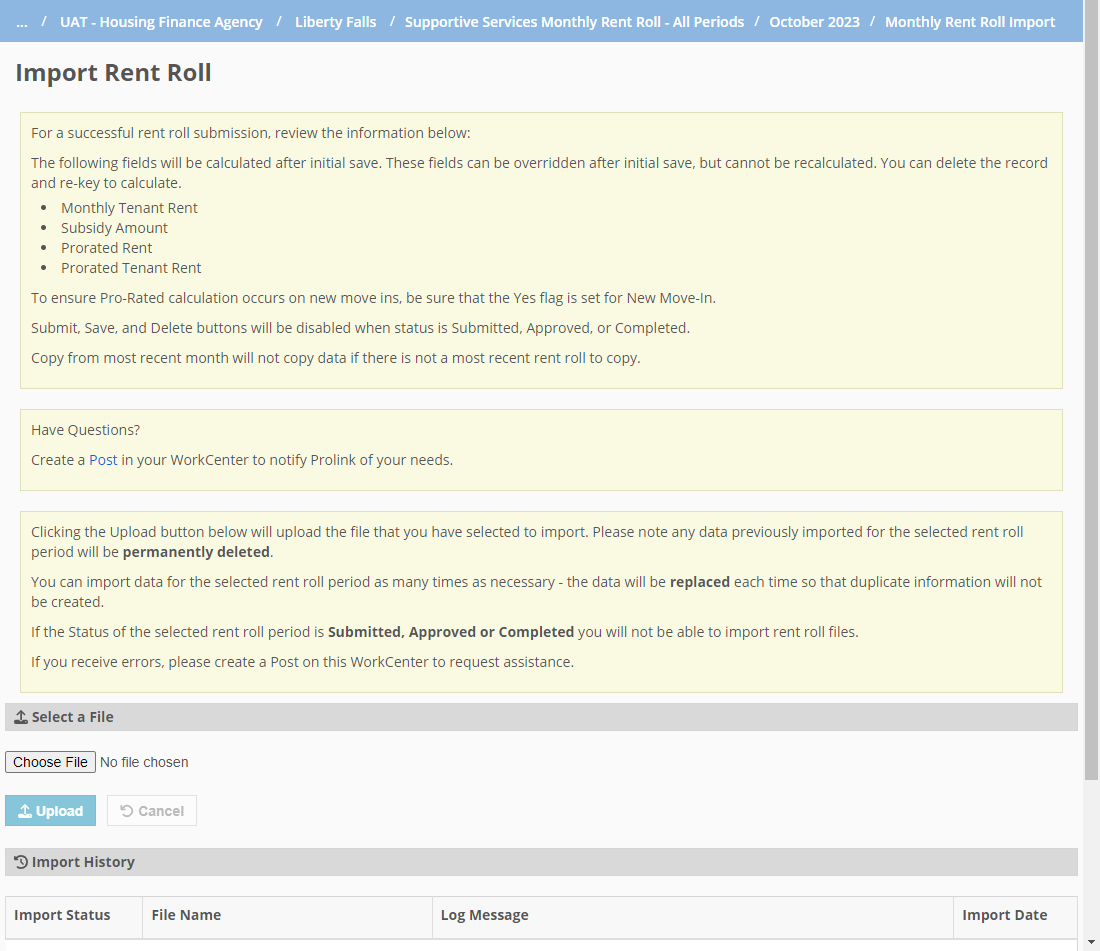Go to UAT - Housing Finance Agency breadcrumb
Image resolution: width=1100 pixels, height=951 pixels.
point(161,22)
